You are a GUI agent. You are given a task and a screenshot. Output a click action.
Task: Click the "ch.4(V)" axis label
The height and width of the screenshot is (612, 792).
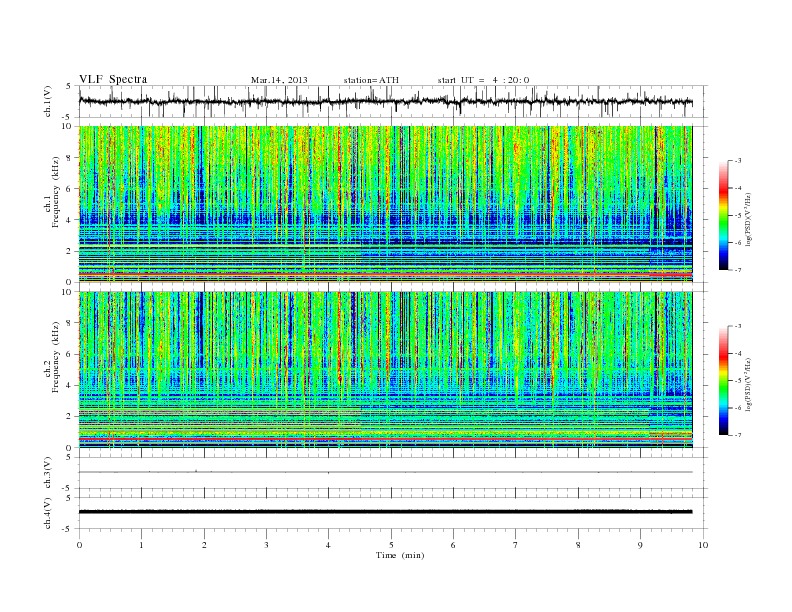coord(48,513)
